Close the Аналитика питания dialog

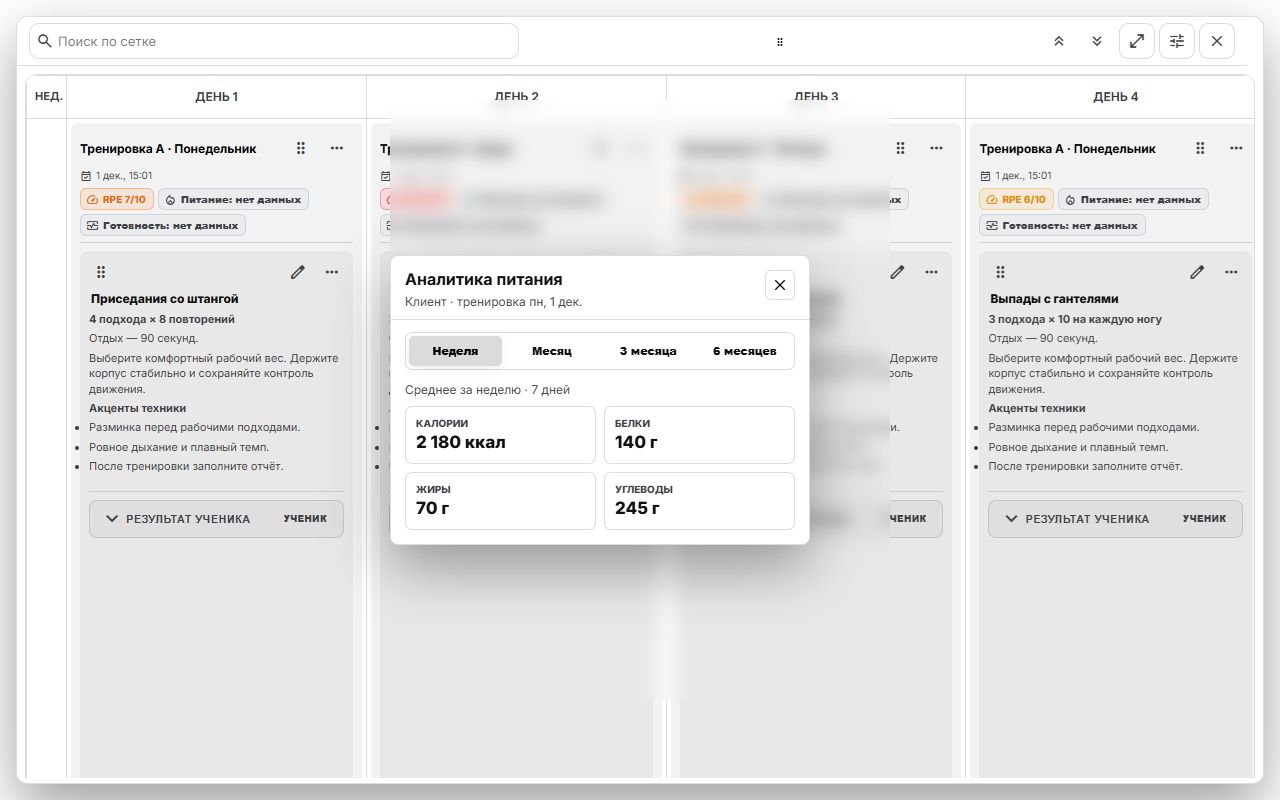click(780, 285)
